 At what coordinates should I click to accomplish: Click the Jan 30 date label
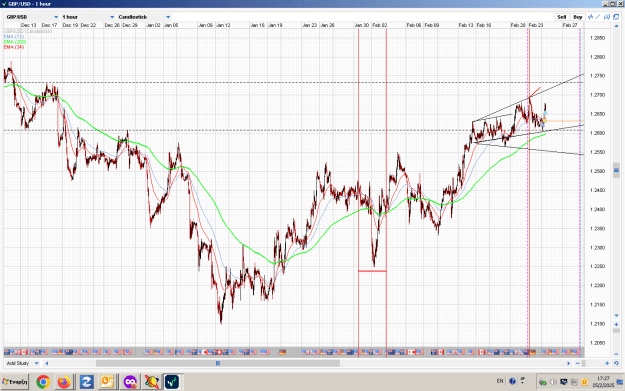362,25
